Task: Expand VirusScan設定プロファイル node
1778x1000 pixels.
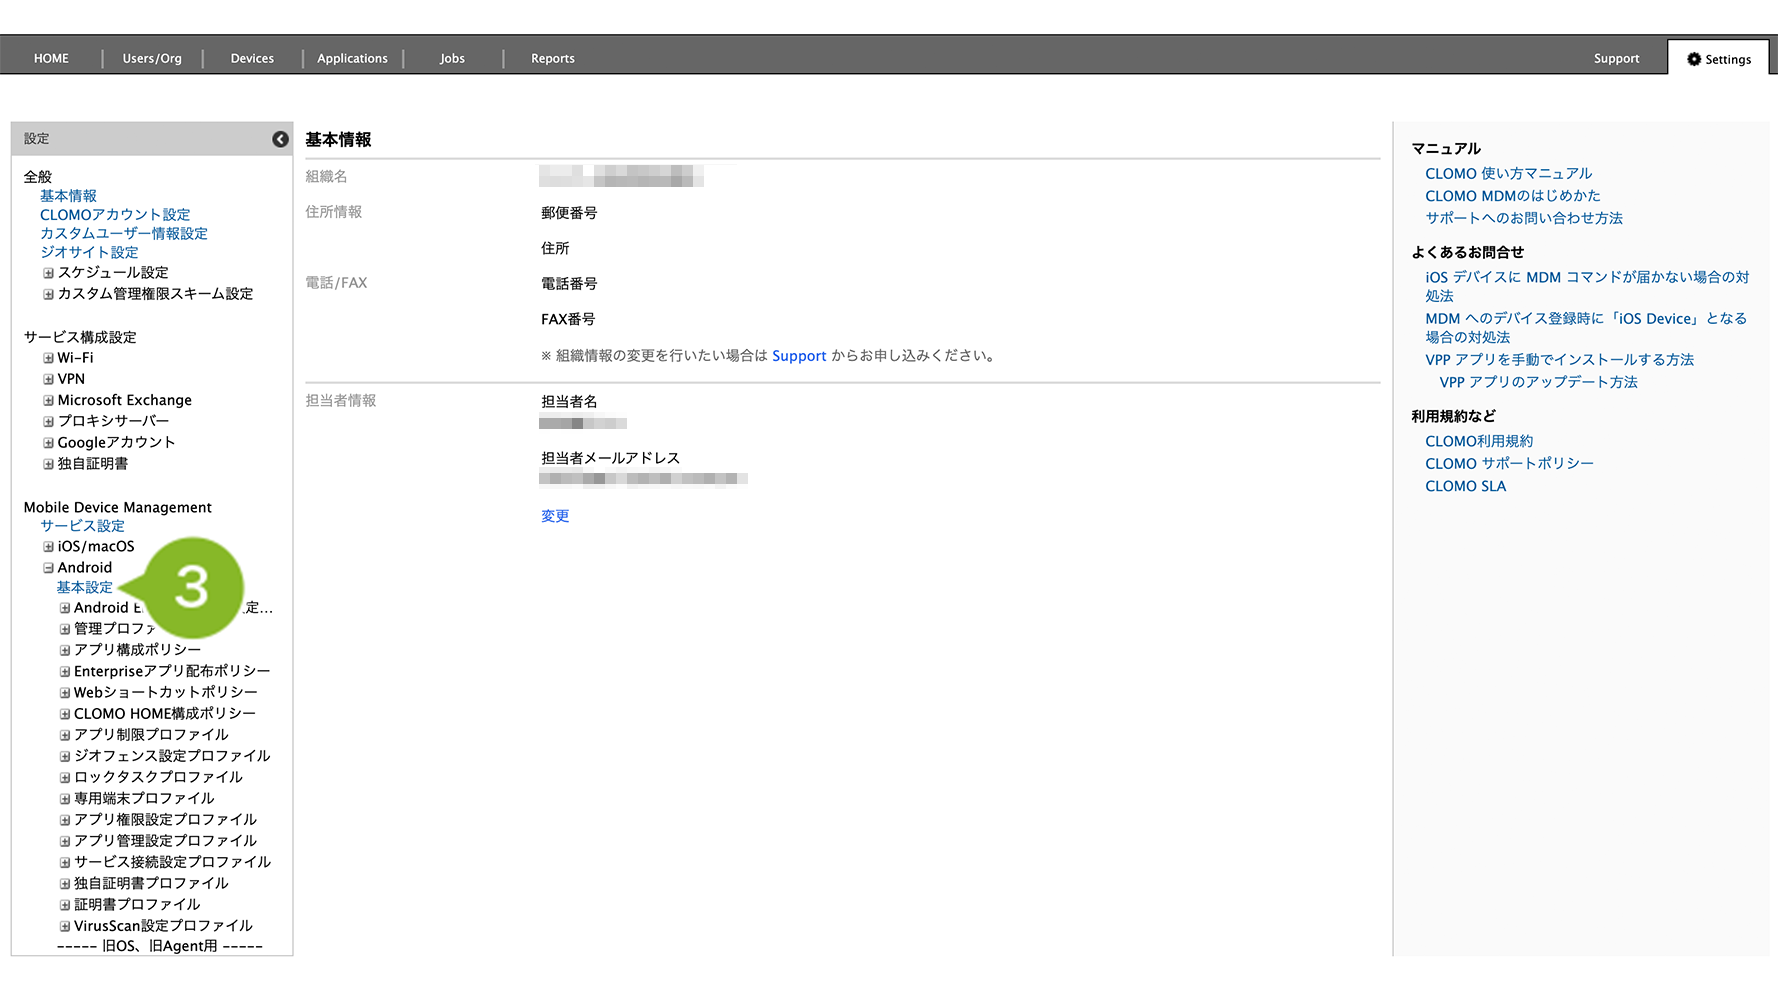Action: (65, 926)
